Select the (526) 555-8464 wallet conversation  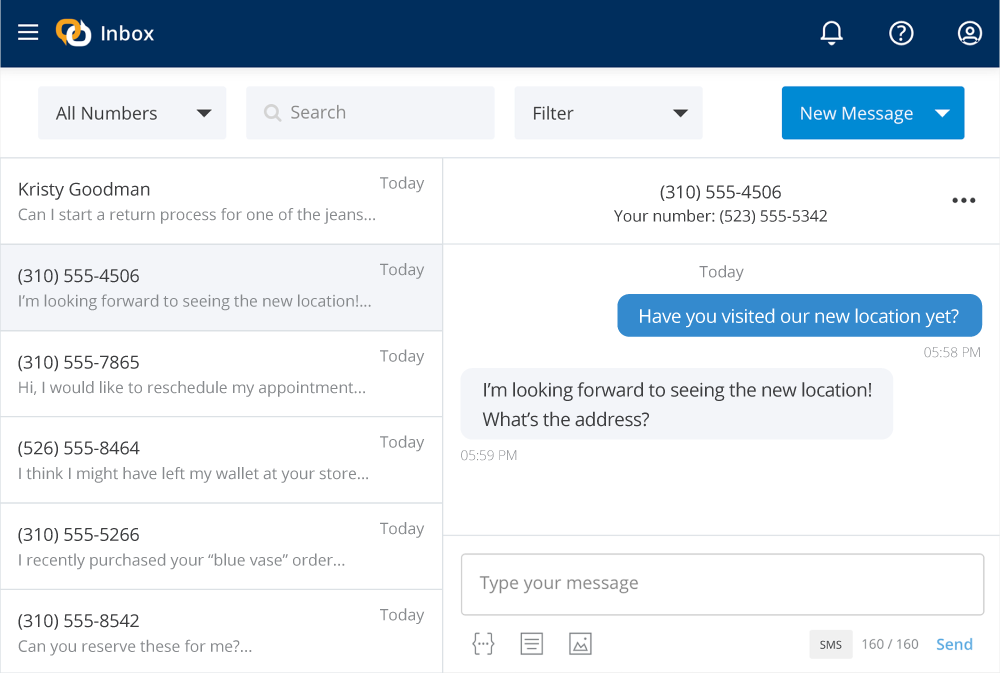coord(221,460)
